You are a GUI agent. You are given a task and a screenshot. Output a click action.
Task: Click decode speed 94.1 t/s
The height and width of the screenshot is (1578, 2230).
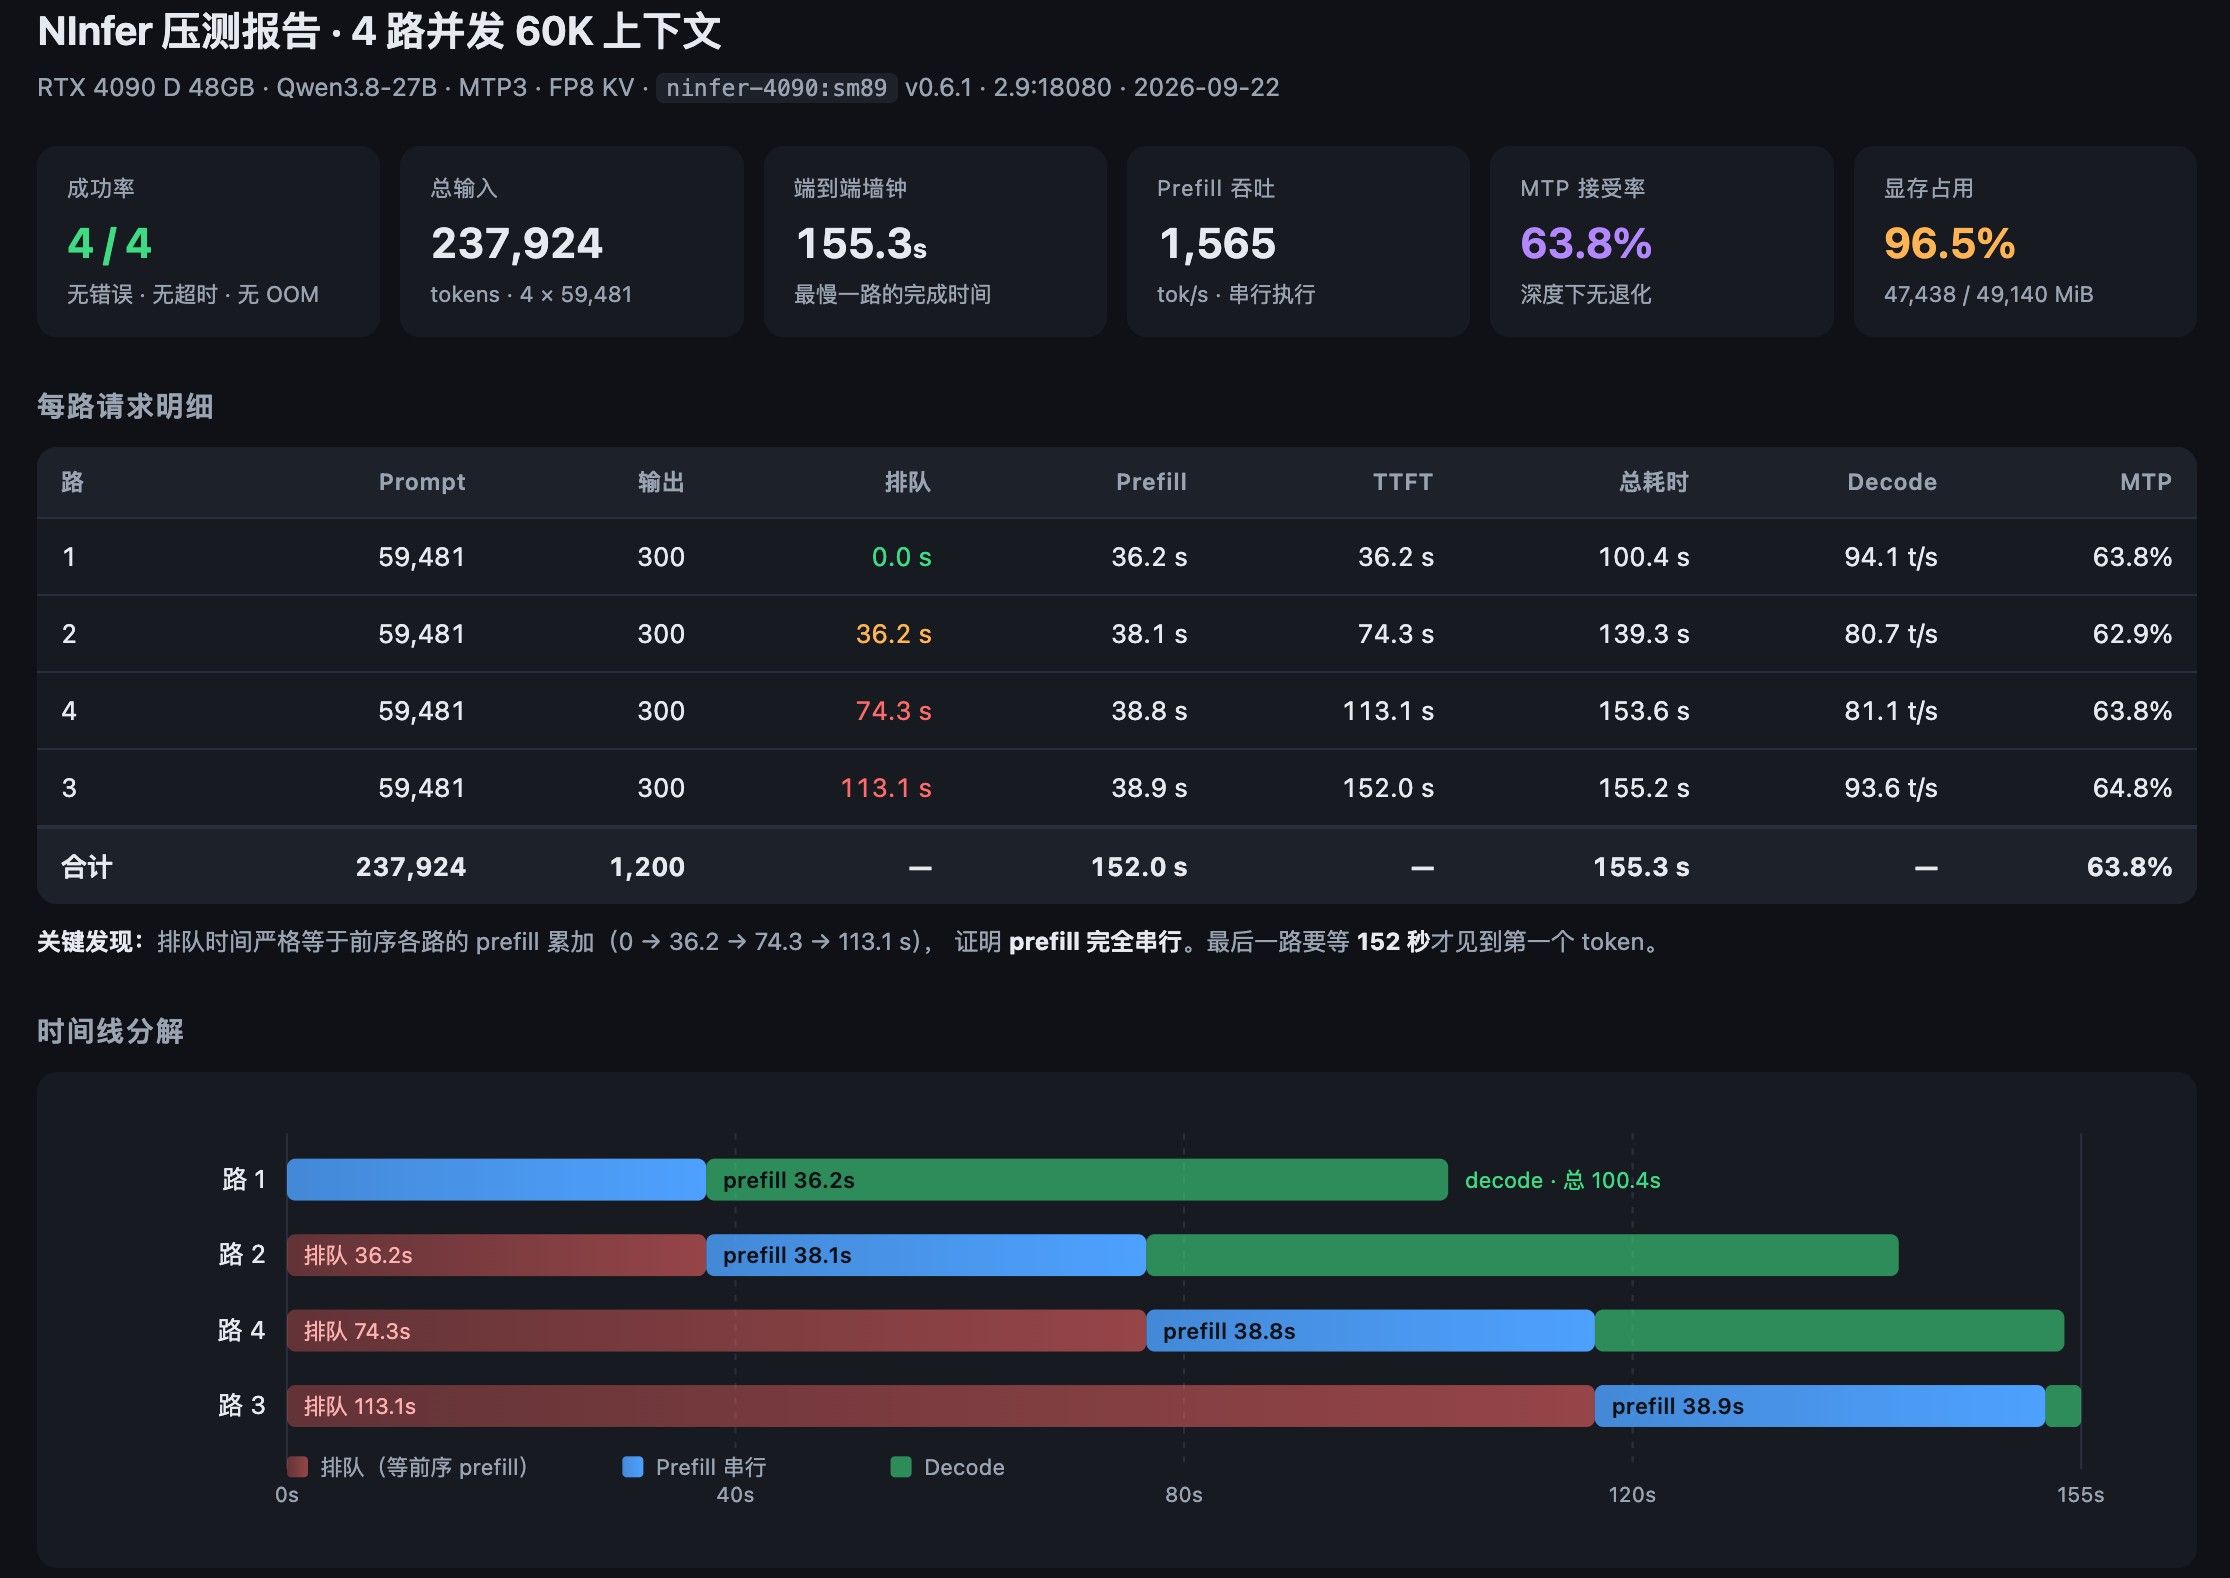[1891, 557]
